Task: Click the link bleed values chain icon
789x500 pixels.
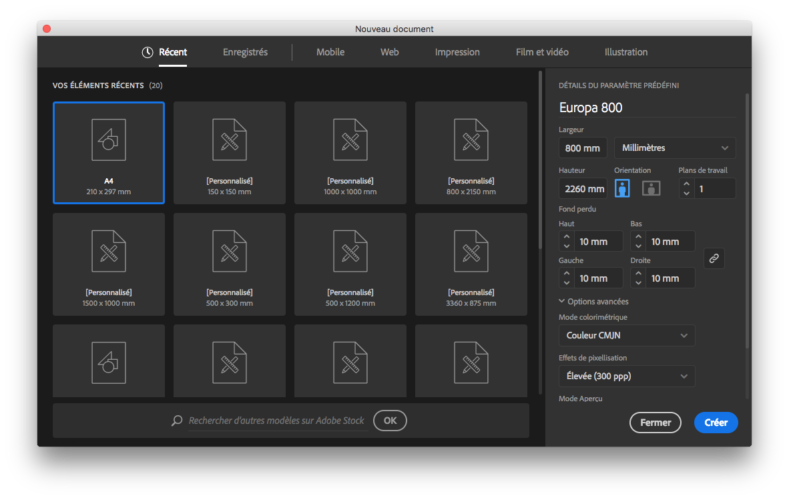Action: [x=713, y=258]
